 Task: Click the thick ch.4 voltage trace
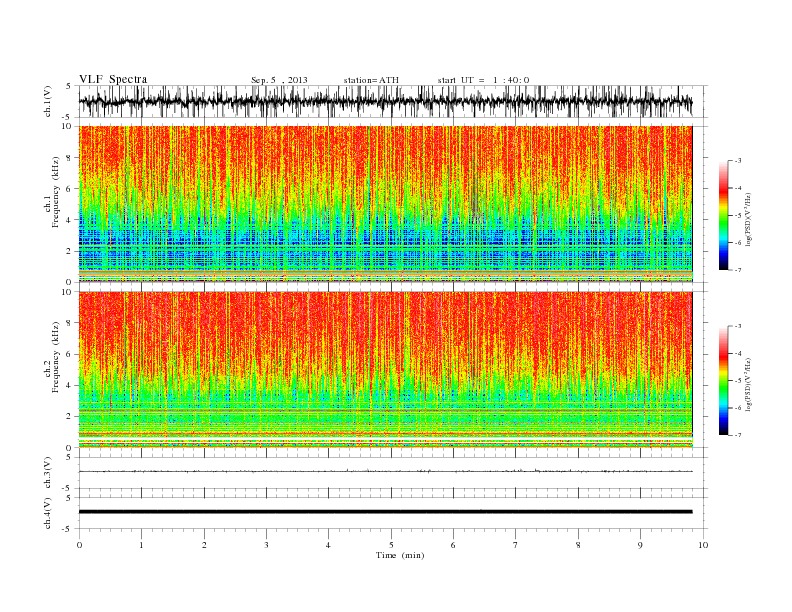[386, 512]
